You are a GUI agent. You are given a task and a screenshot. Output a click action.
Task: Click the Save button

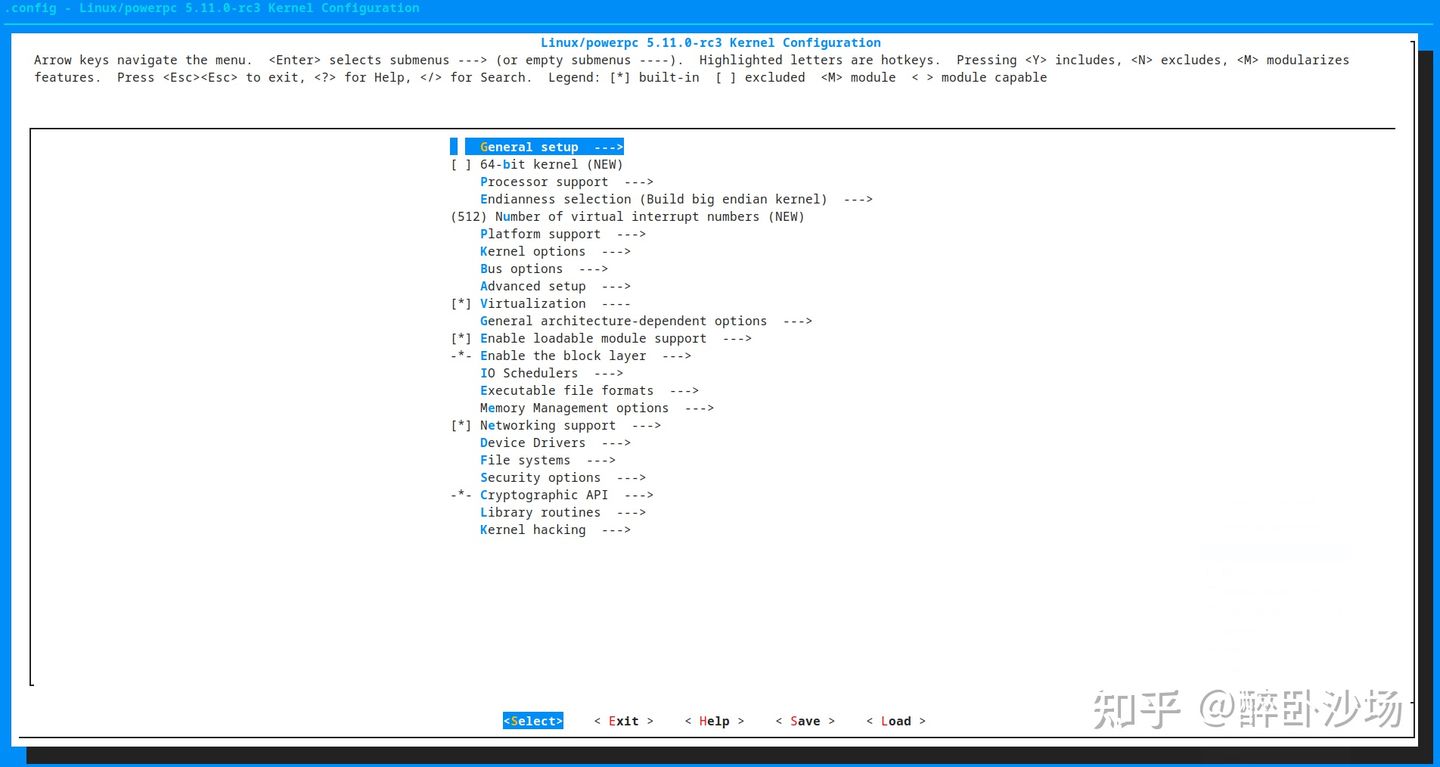pyautogui.click(x=805, y=721)
